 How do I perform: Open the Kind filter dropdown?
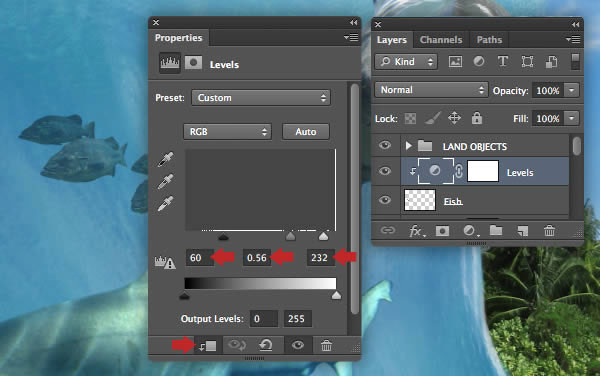pos(406,62)
